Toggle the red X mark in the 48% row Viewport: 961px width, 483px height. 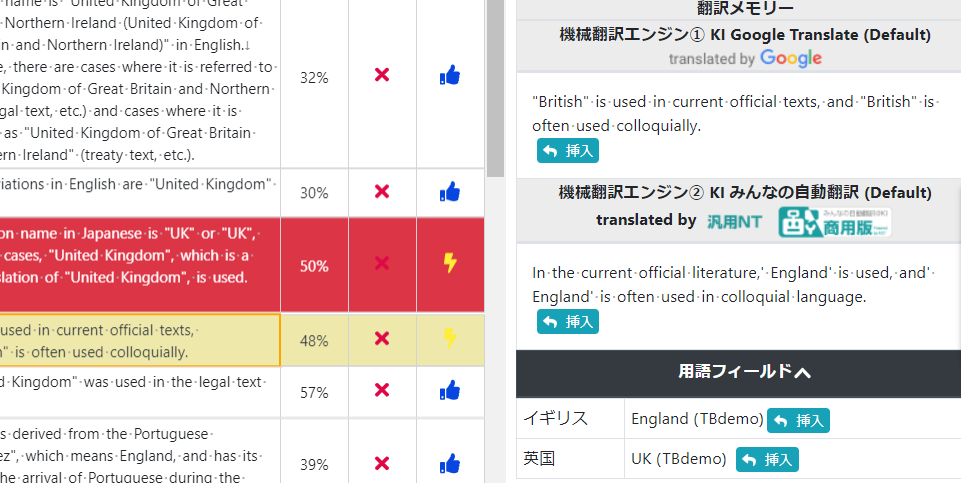[382, 338]
